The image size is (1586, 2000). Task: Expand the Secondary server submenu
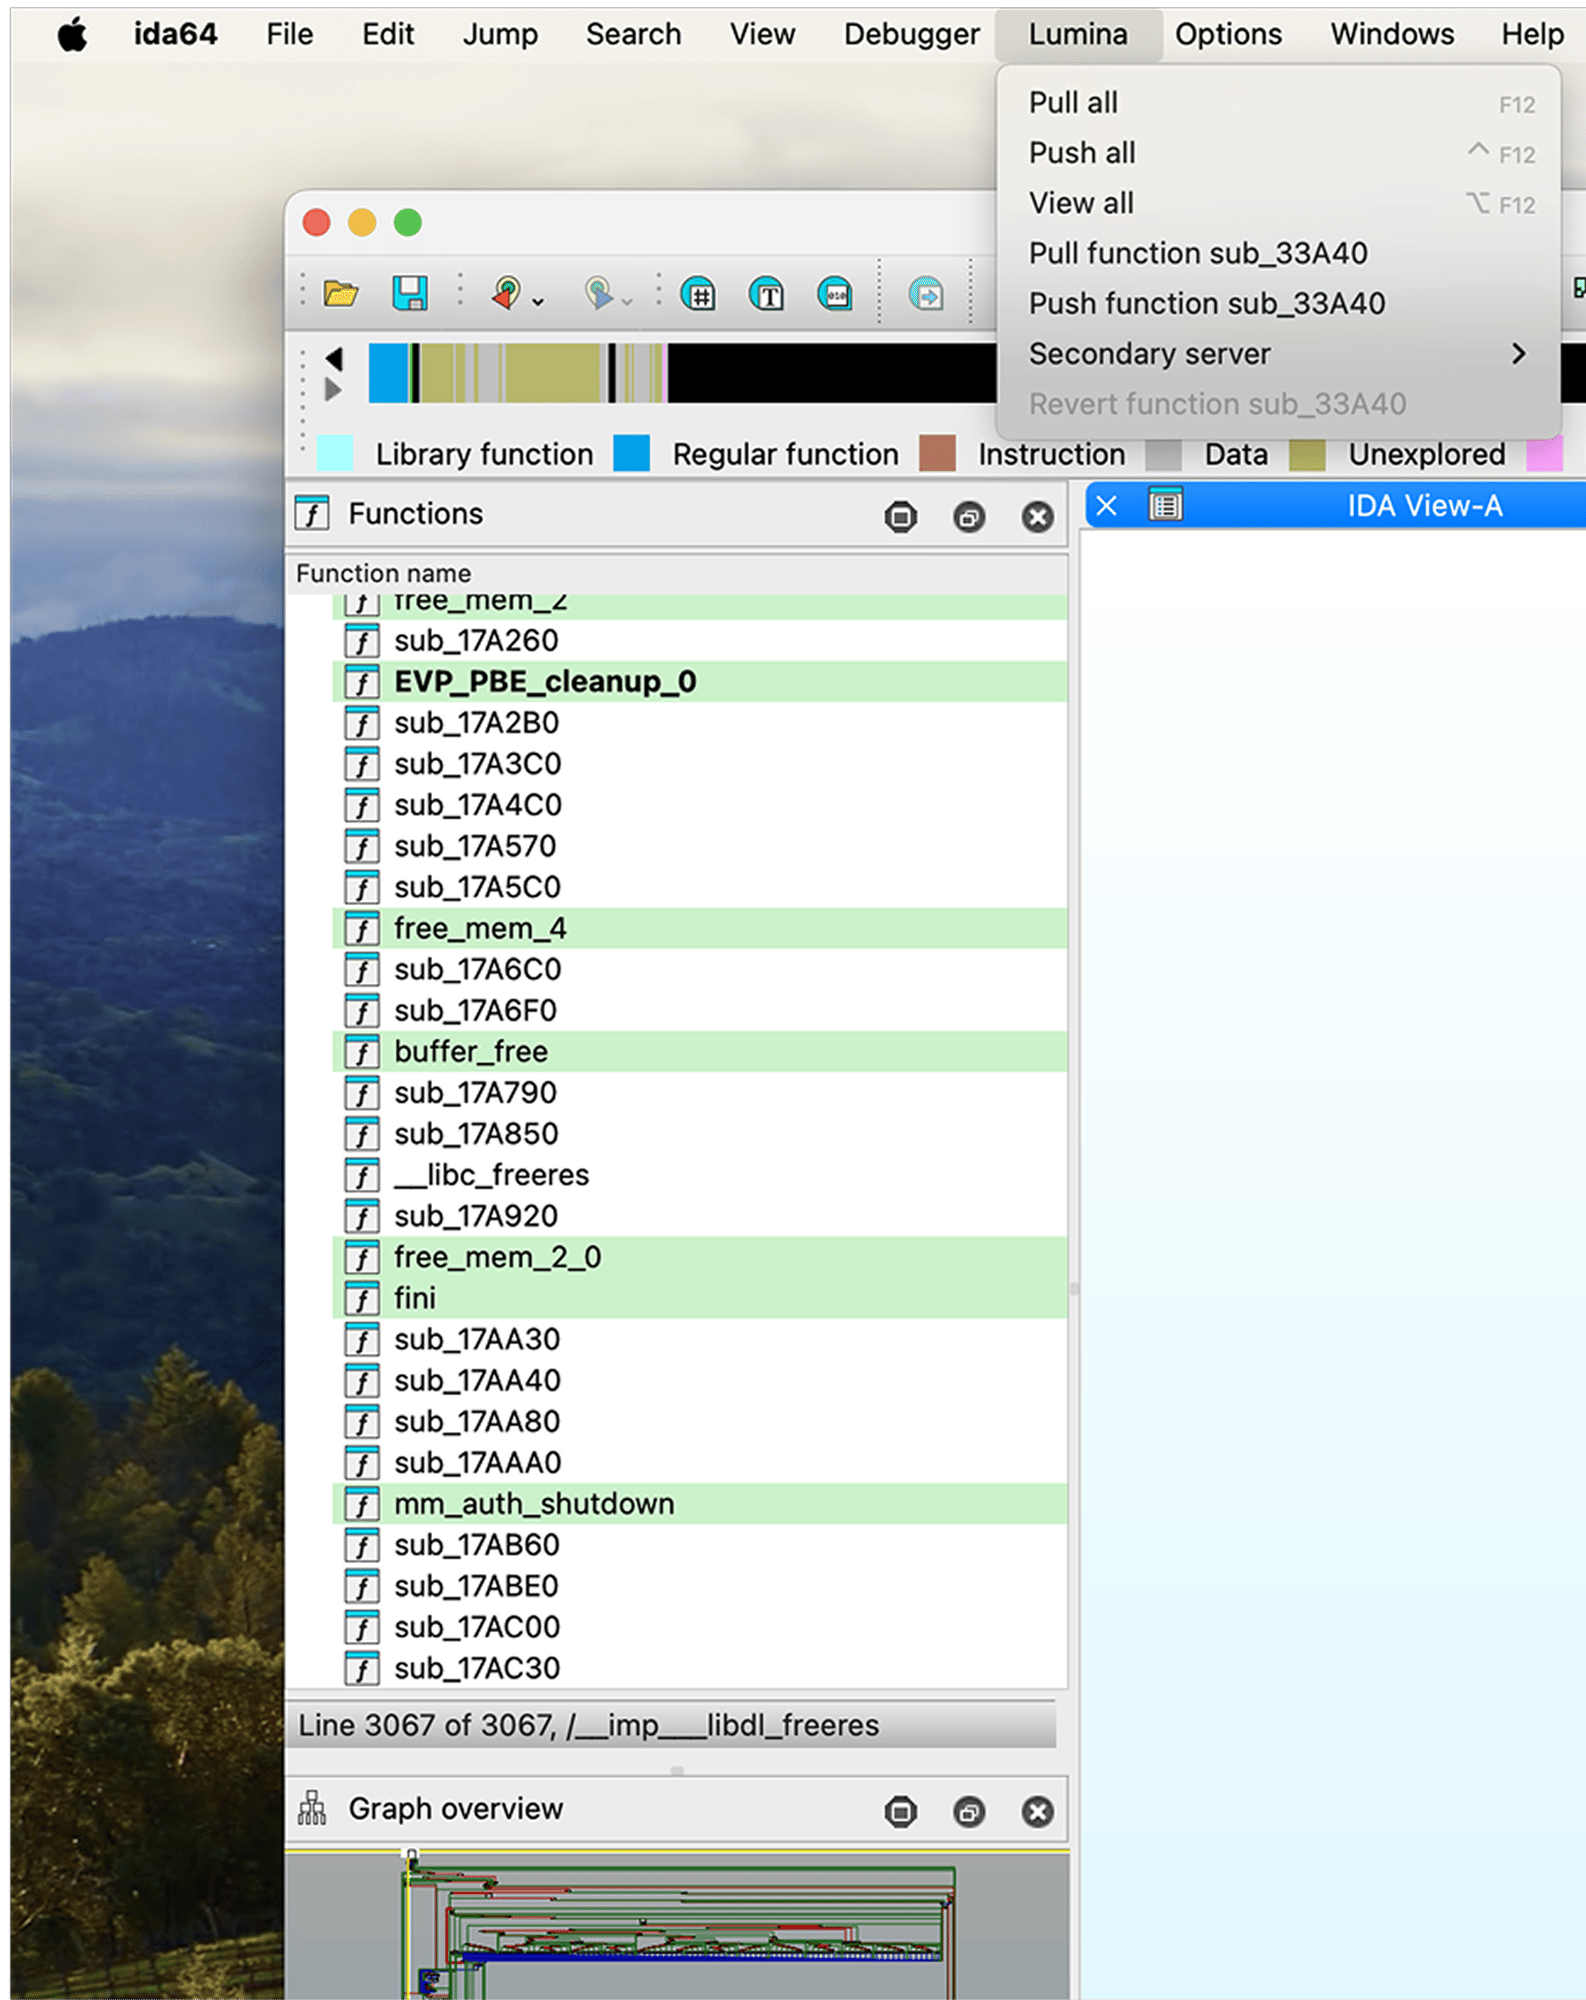[x=1279, y=353]
